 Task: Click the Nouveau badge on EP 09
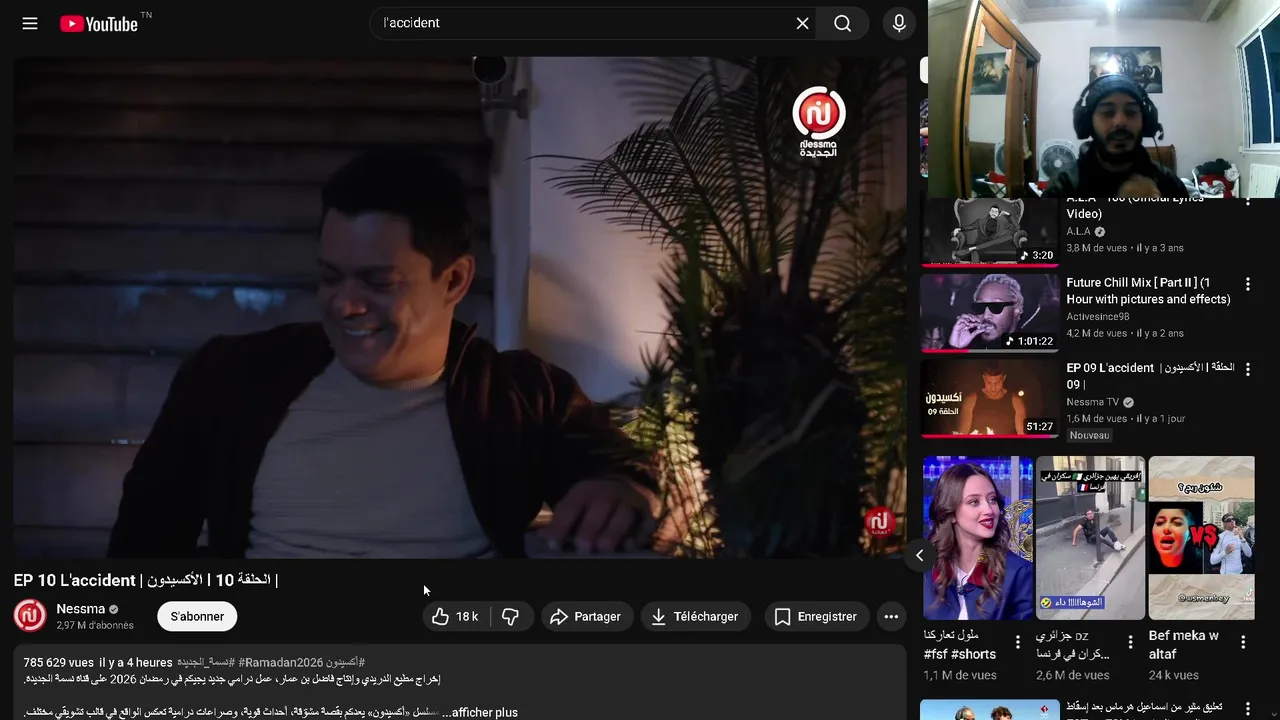pos(1089,435)
